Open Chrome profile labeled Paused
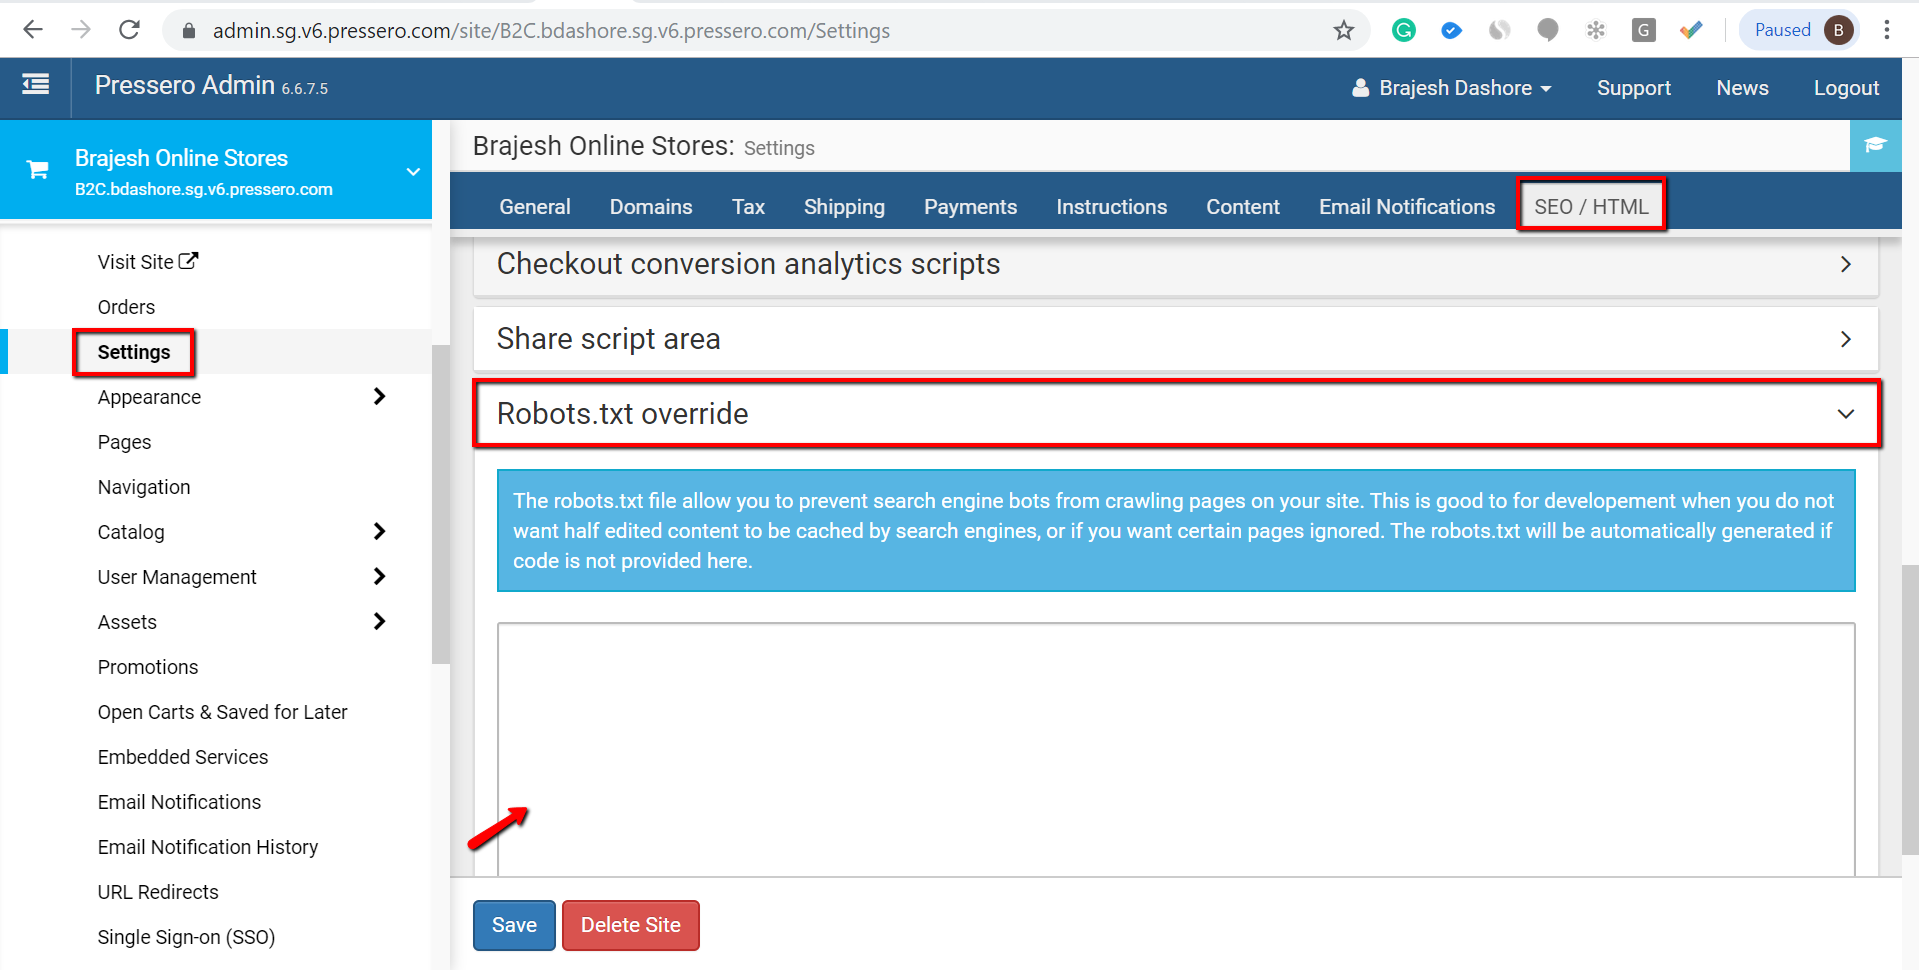 coord(1799,30)
